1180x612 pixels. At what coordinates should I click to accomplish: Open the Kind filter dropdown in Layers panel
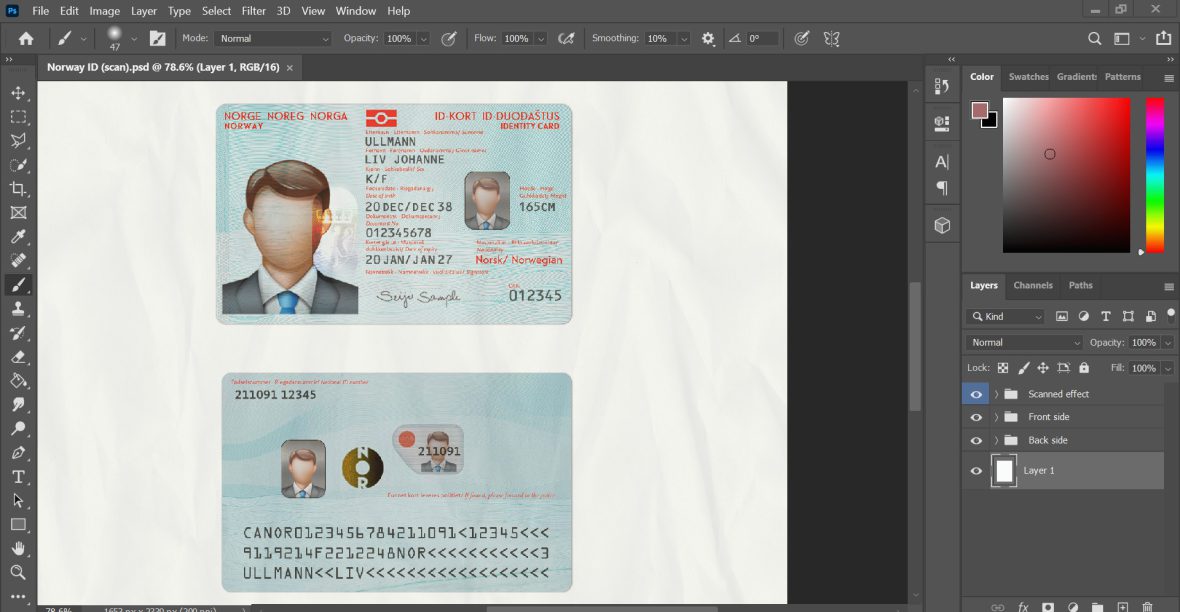coord(1005,316)
